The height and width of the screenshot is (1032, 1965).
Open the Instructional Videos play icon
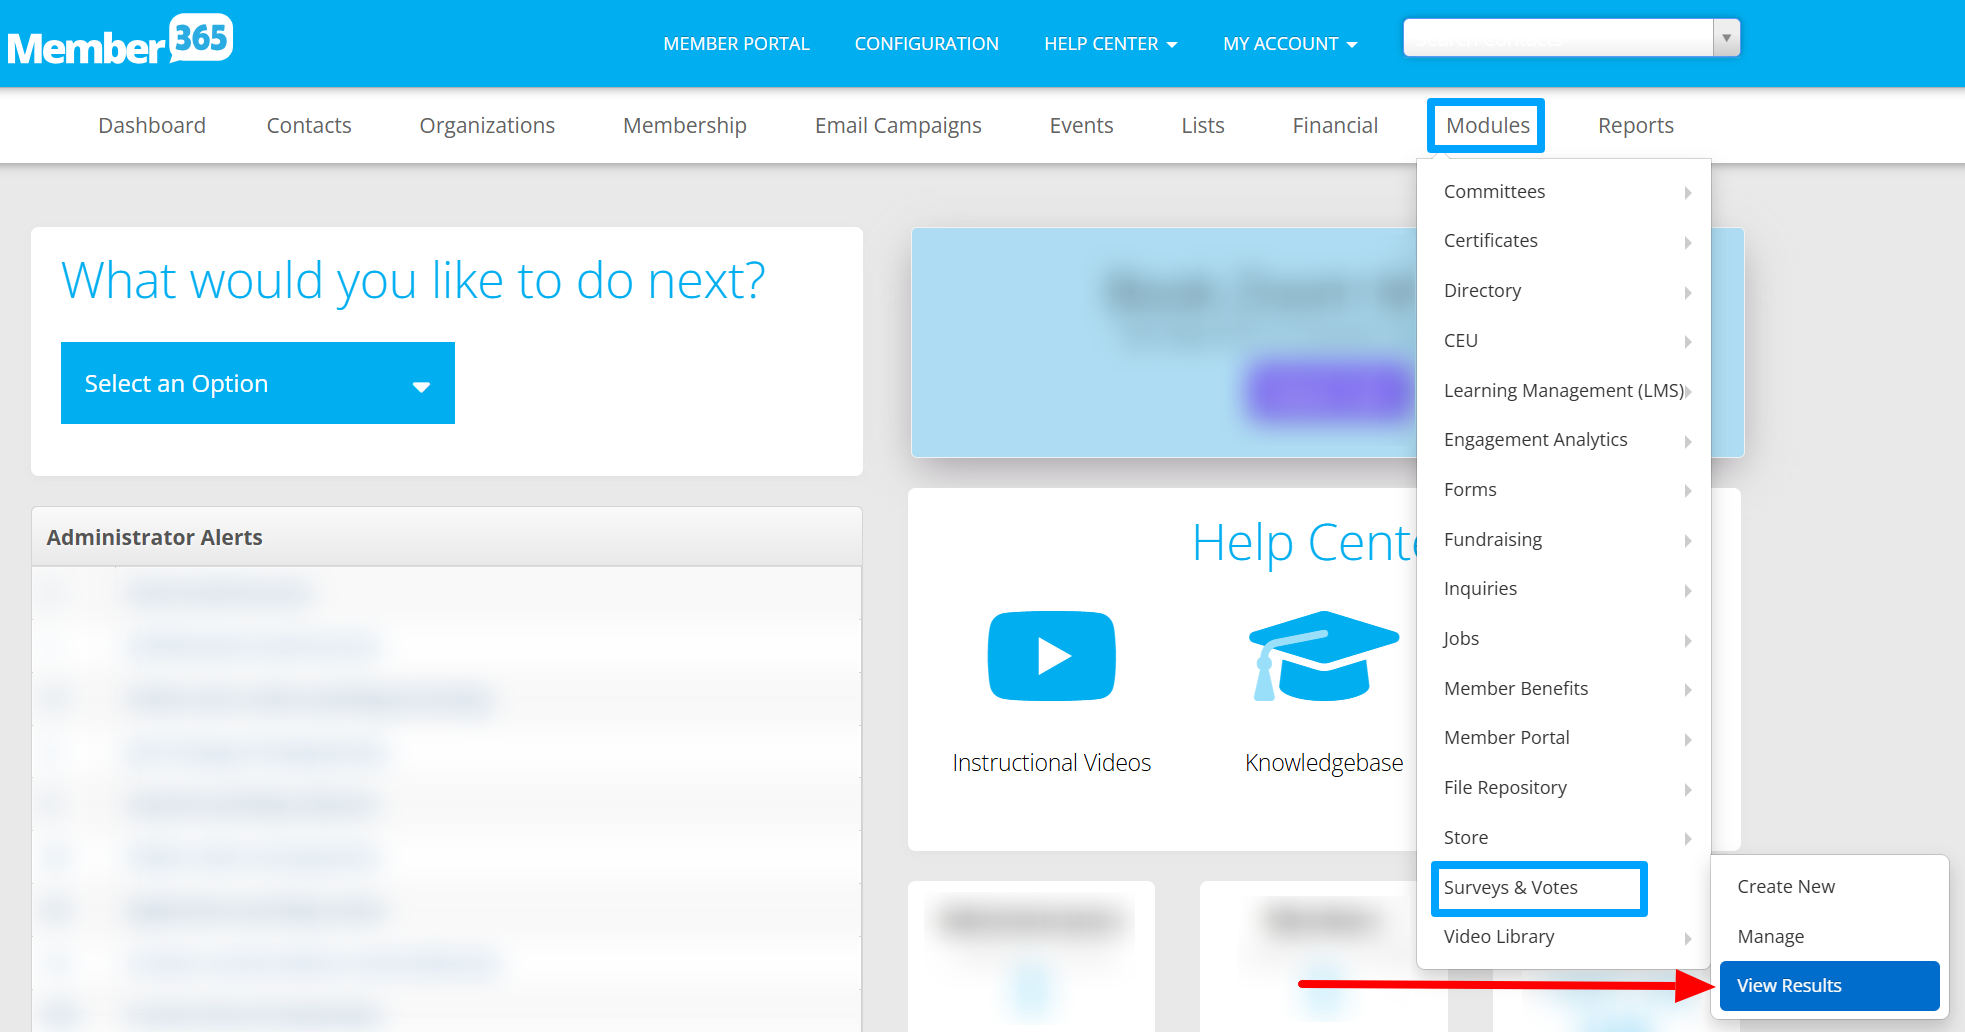[x=1051, y=655]
